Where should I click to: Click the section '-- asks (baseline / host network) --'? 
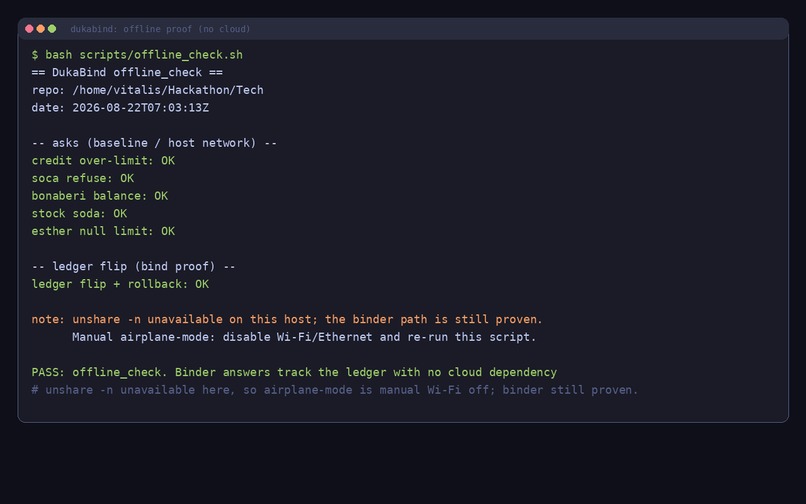tap(154, 143)
